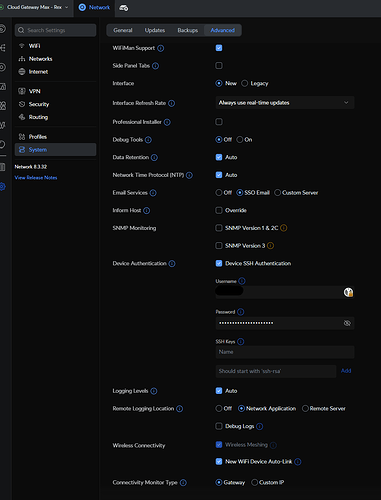
Task: Click the SSH key Name input field
Action: 285,352
